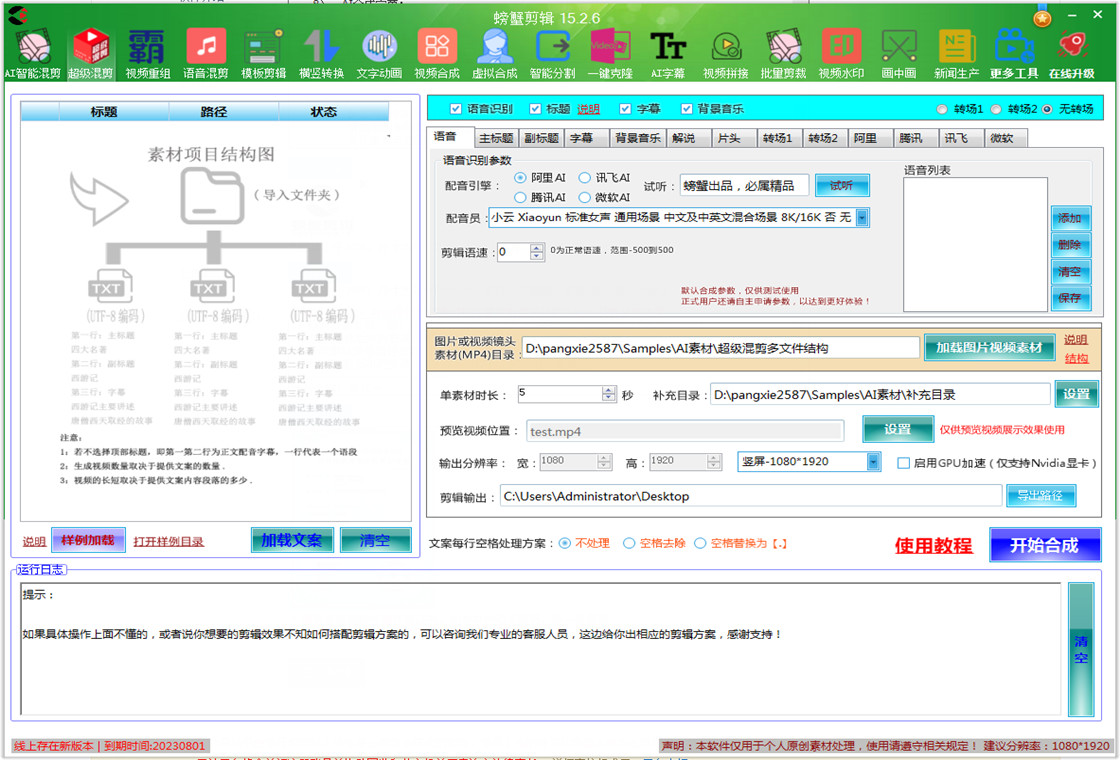
Task: Select 腾讯AI as dubbing engine
Action: [520, 197]
